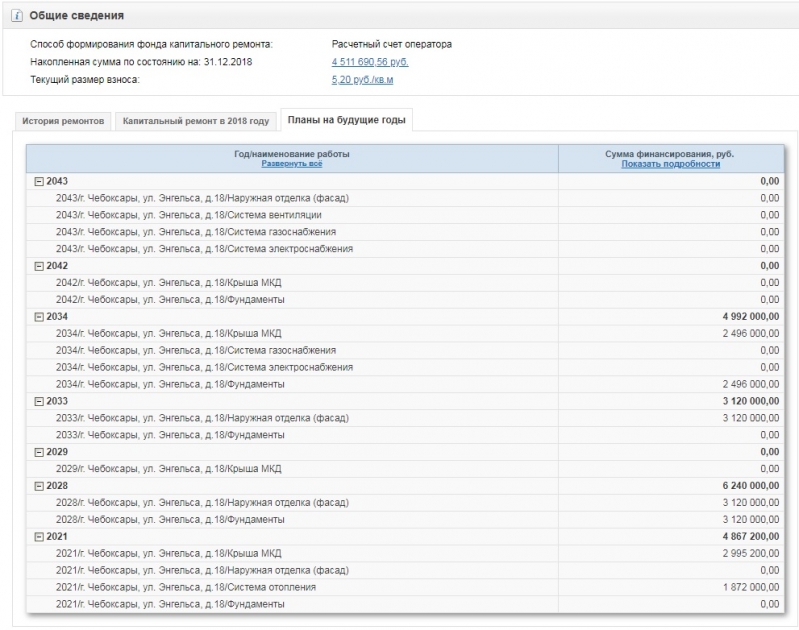Click the Показать подробности link
Viewport: 799px width, 630px height.
coord(670,164)
